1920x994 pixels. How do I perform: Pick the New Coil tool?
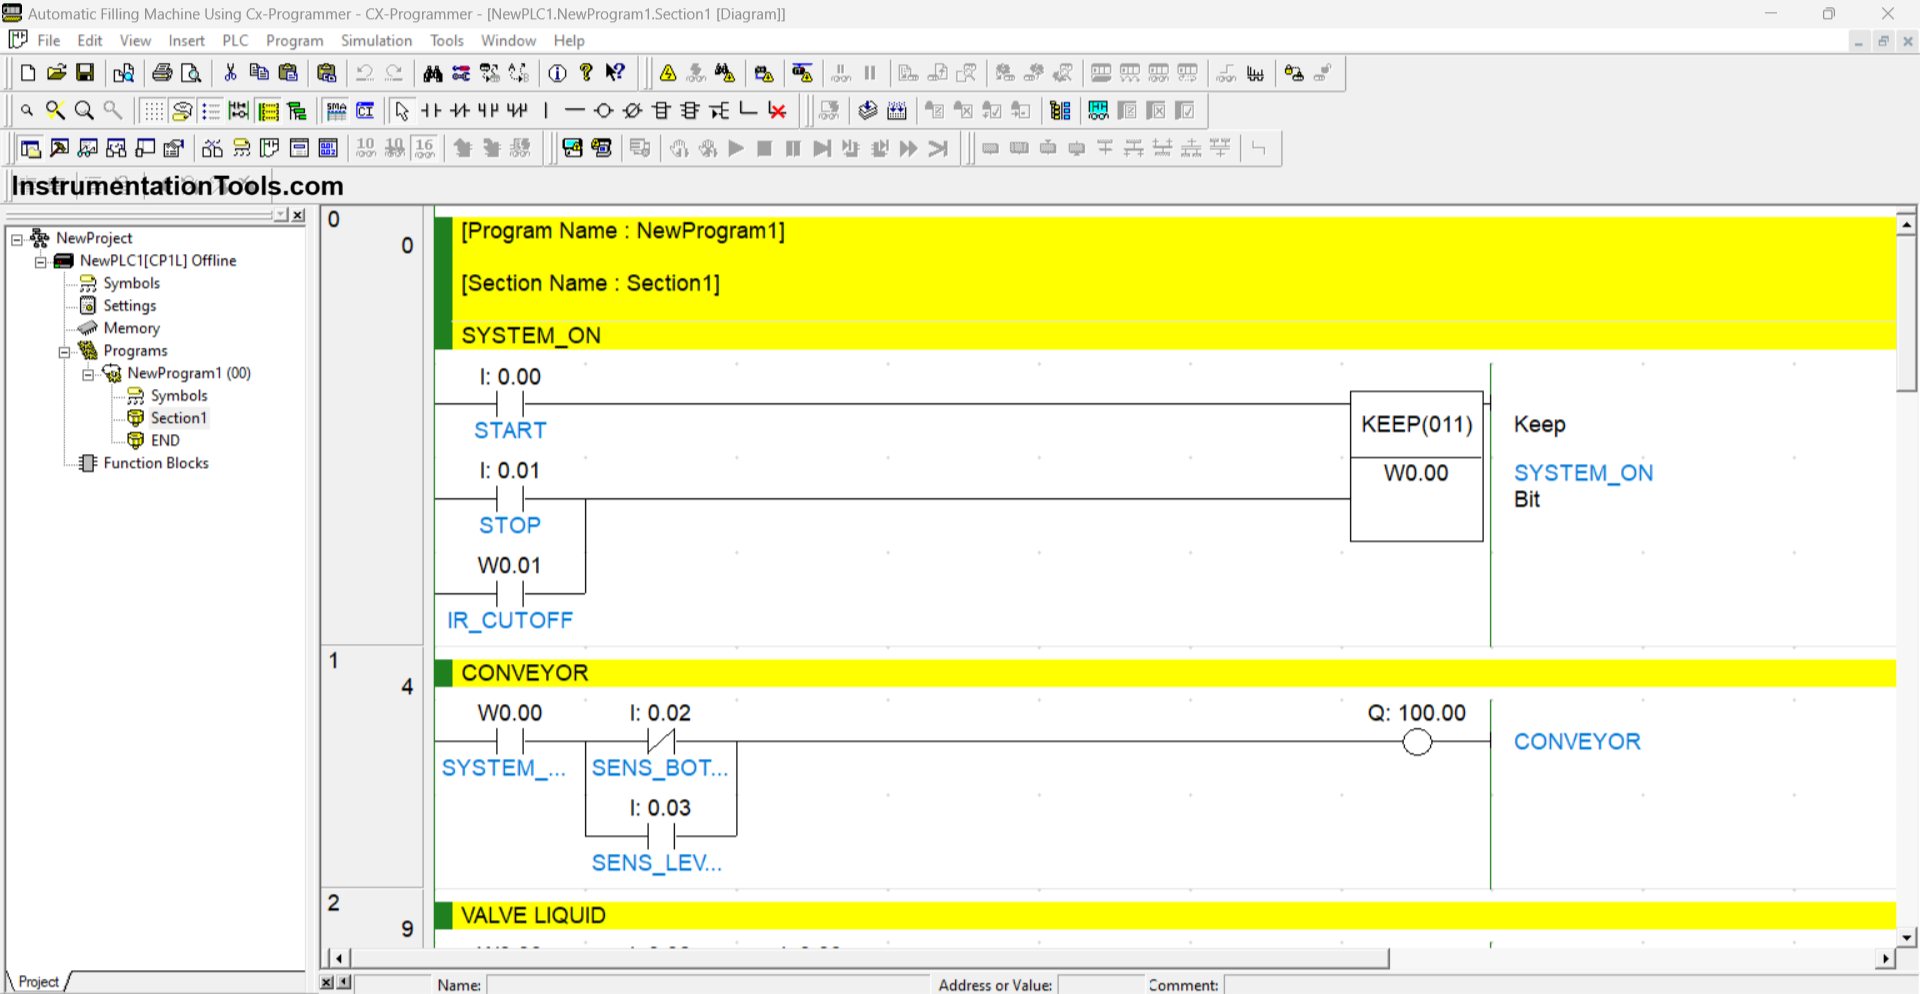pos(603,111)
